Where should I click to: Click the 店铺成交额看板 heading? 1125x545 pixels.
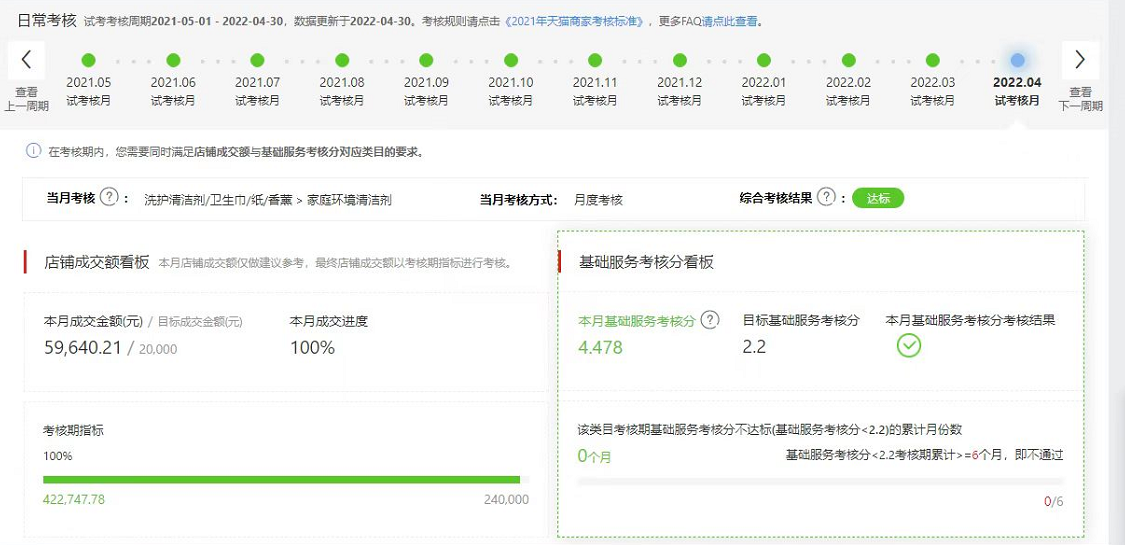point(96,262)
